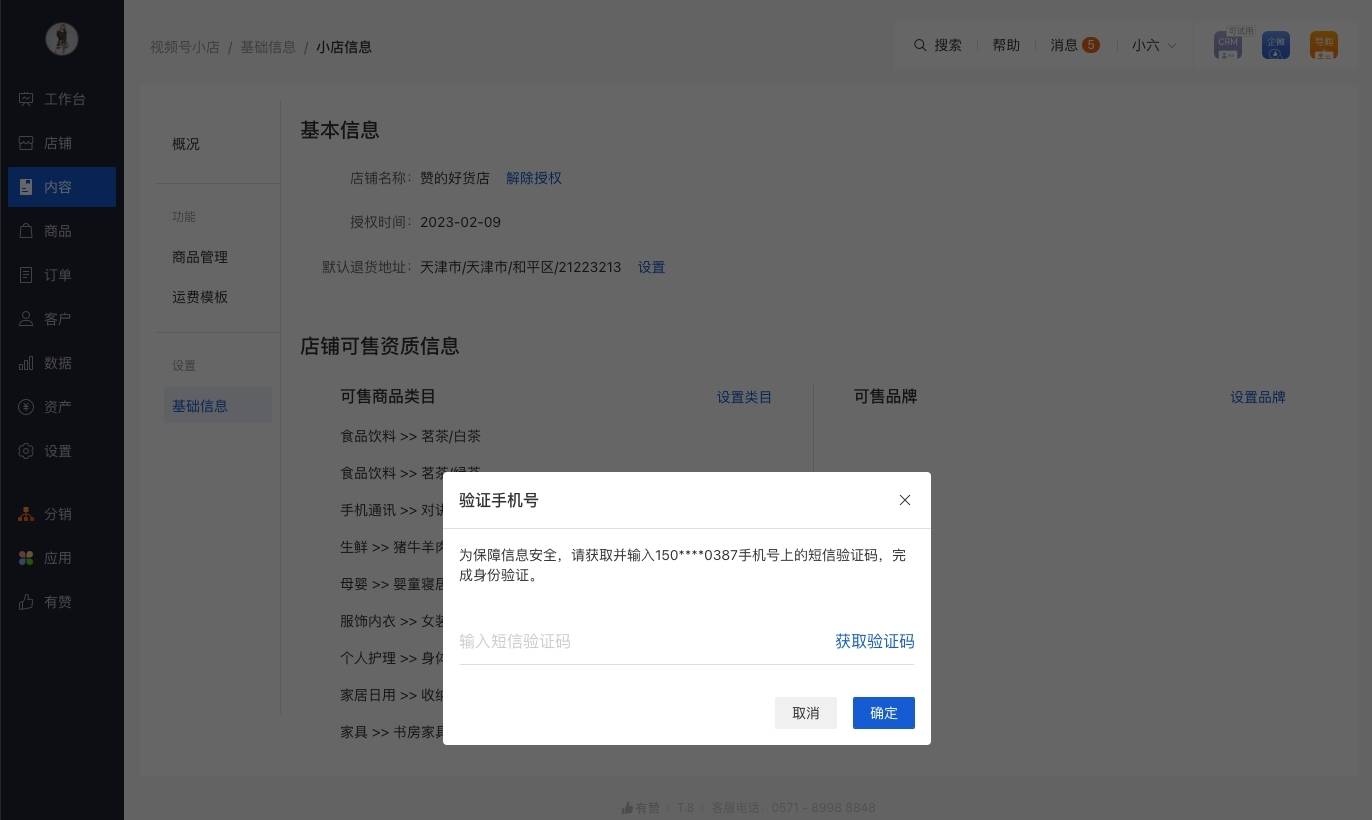
Task: Open 店铺 in the sidebar
Action: 62,143
